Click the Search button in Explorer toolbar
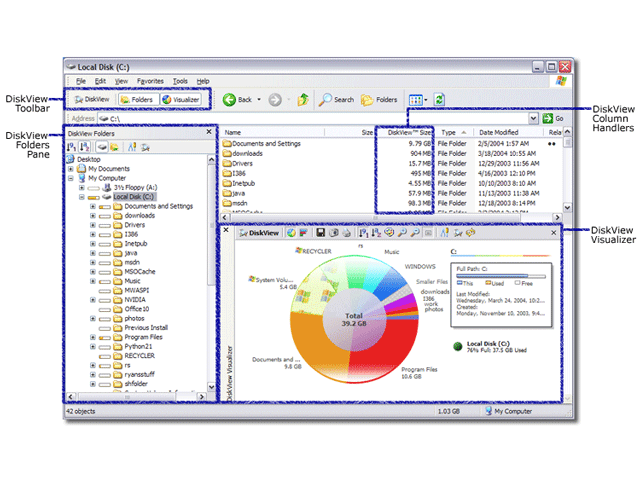640x480 pixels. 336,100
